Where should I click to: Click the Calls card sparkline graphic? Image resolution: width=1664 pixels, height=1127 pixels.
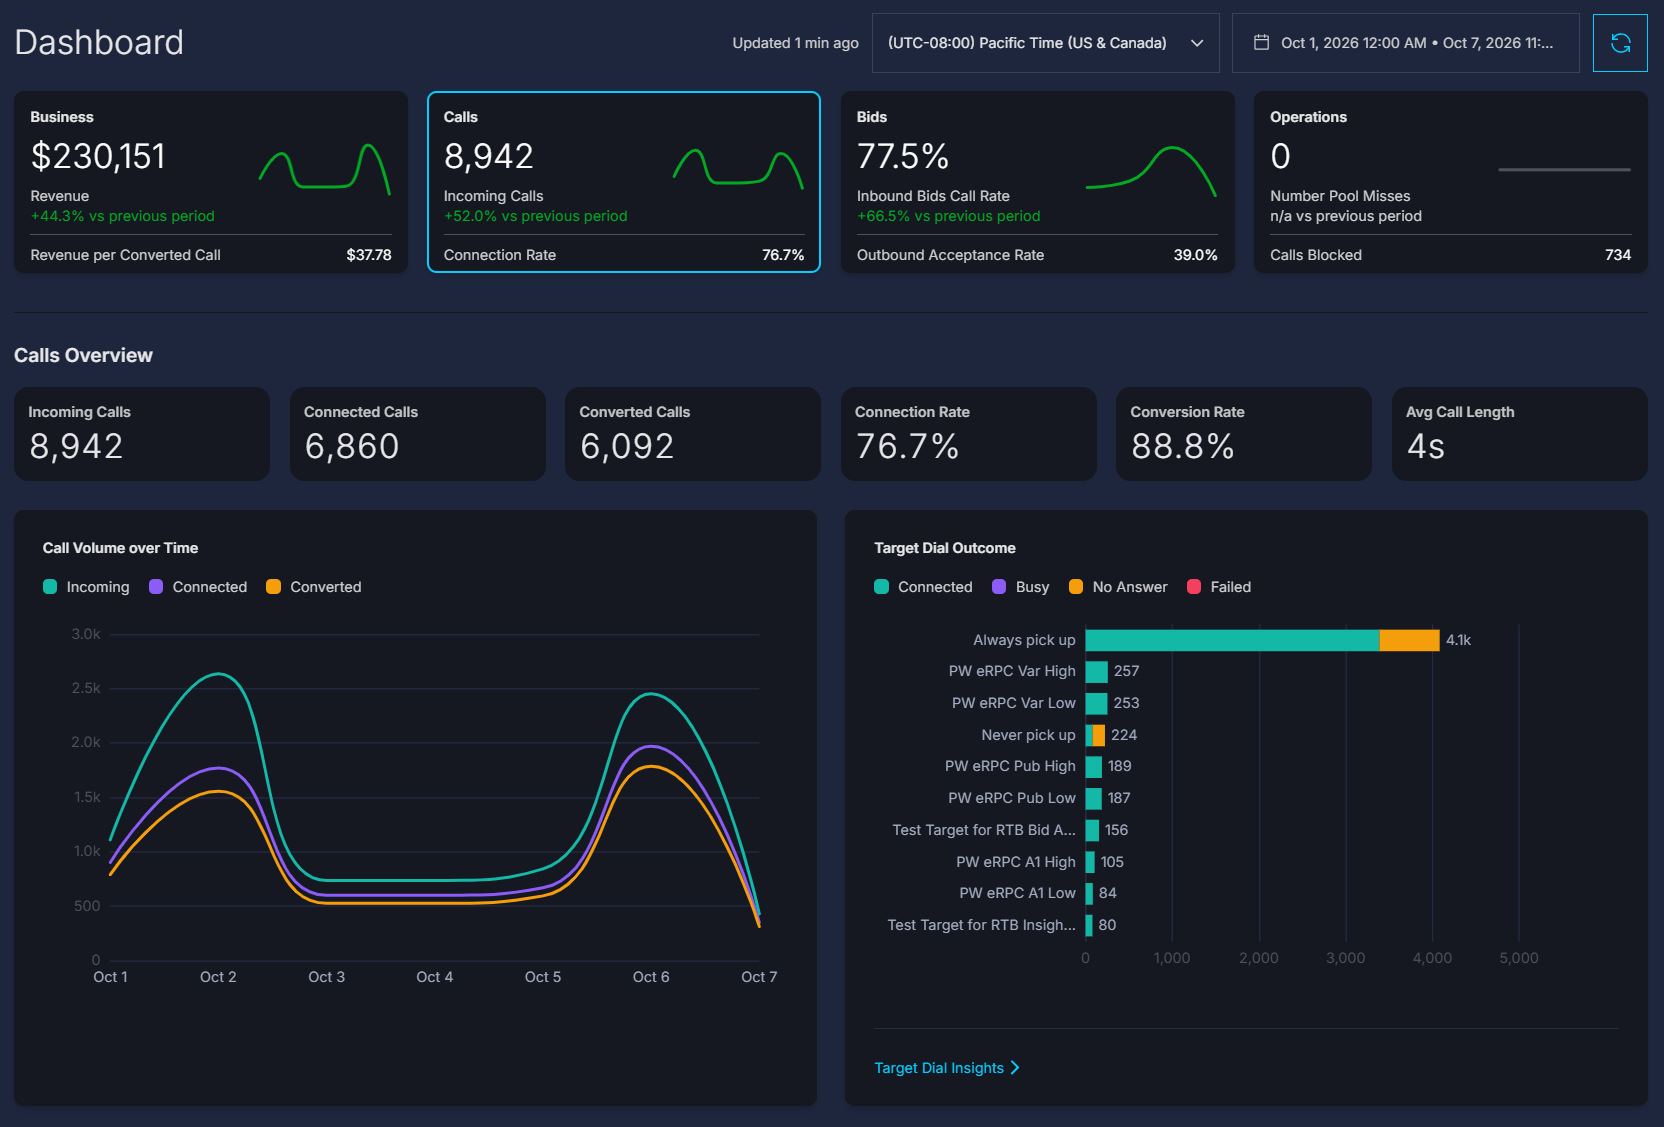[738, 168]
